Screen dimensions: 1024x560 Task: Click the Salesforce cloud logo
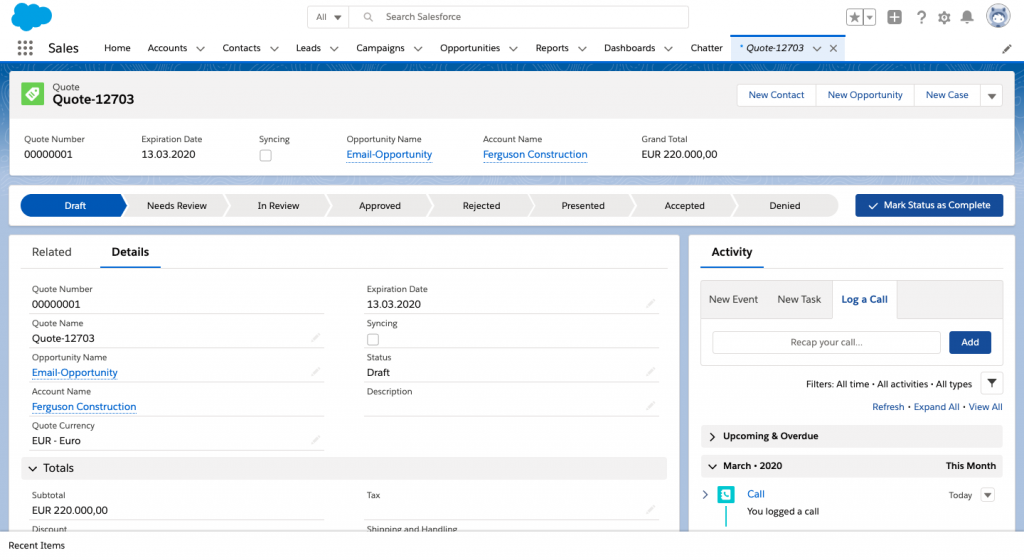31,17
